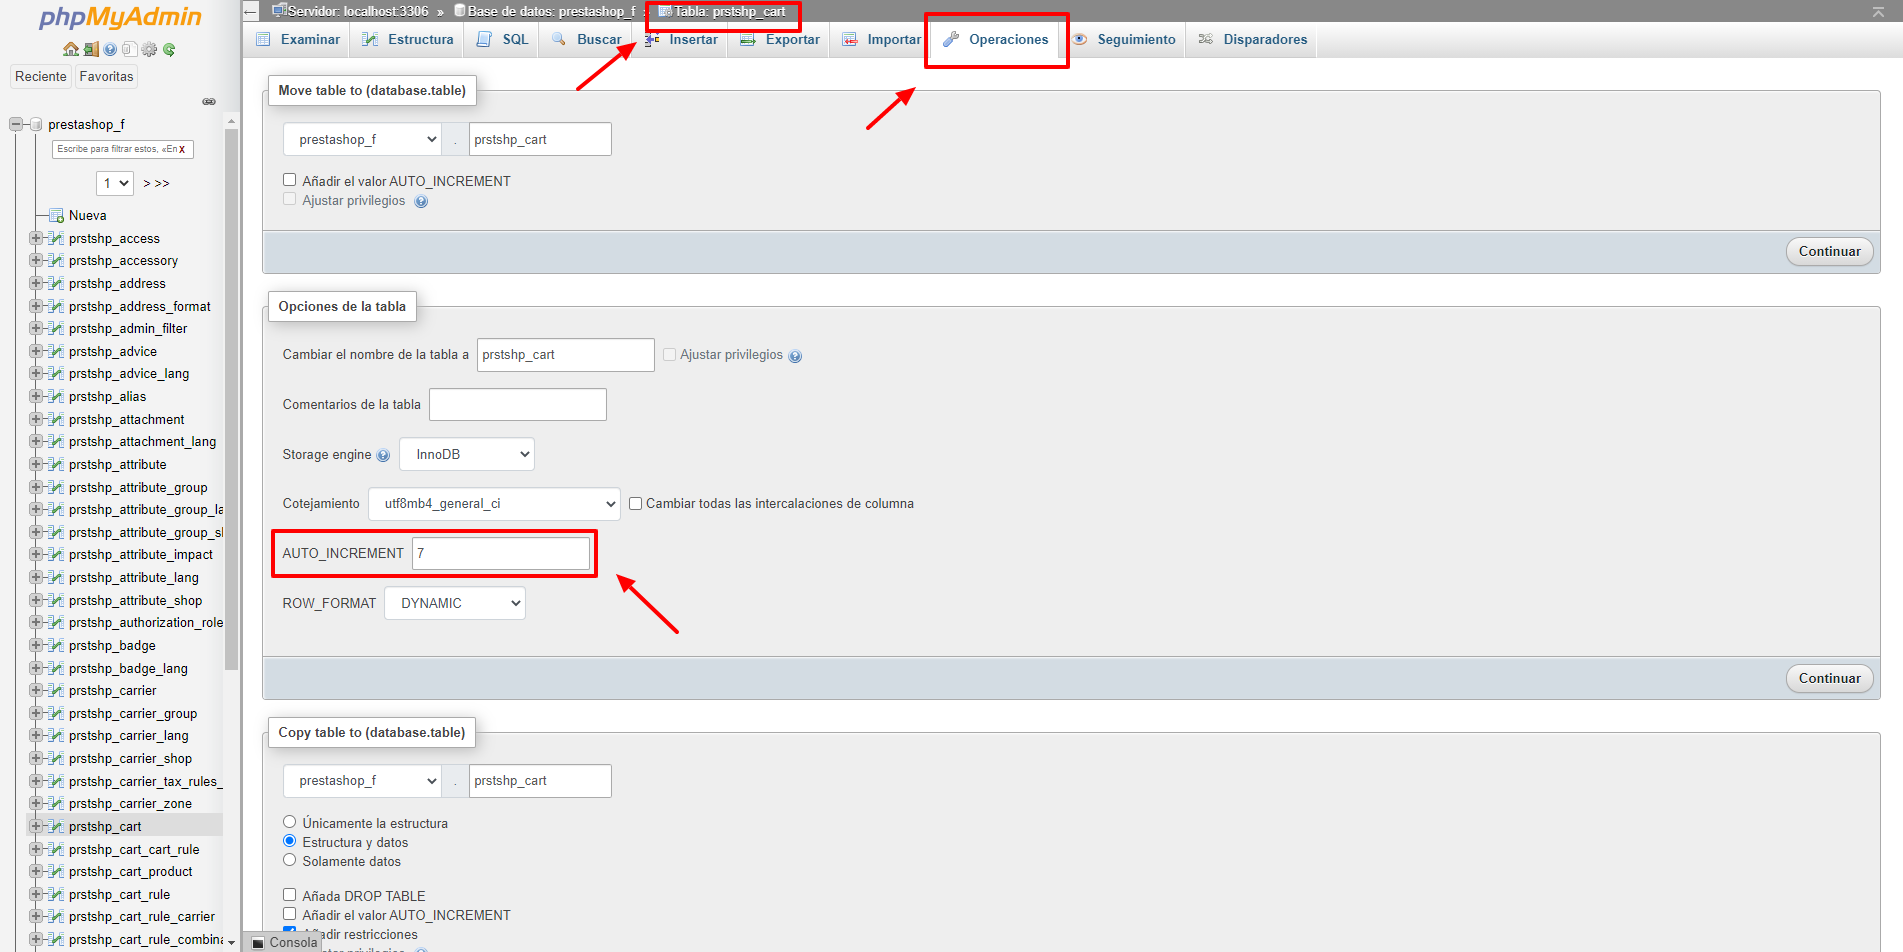The image size is (1903, 952).
Task: Click the prestashop_f database cylinder icon
Action: click(36, 124)
